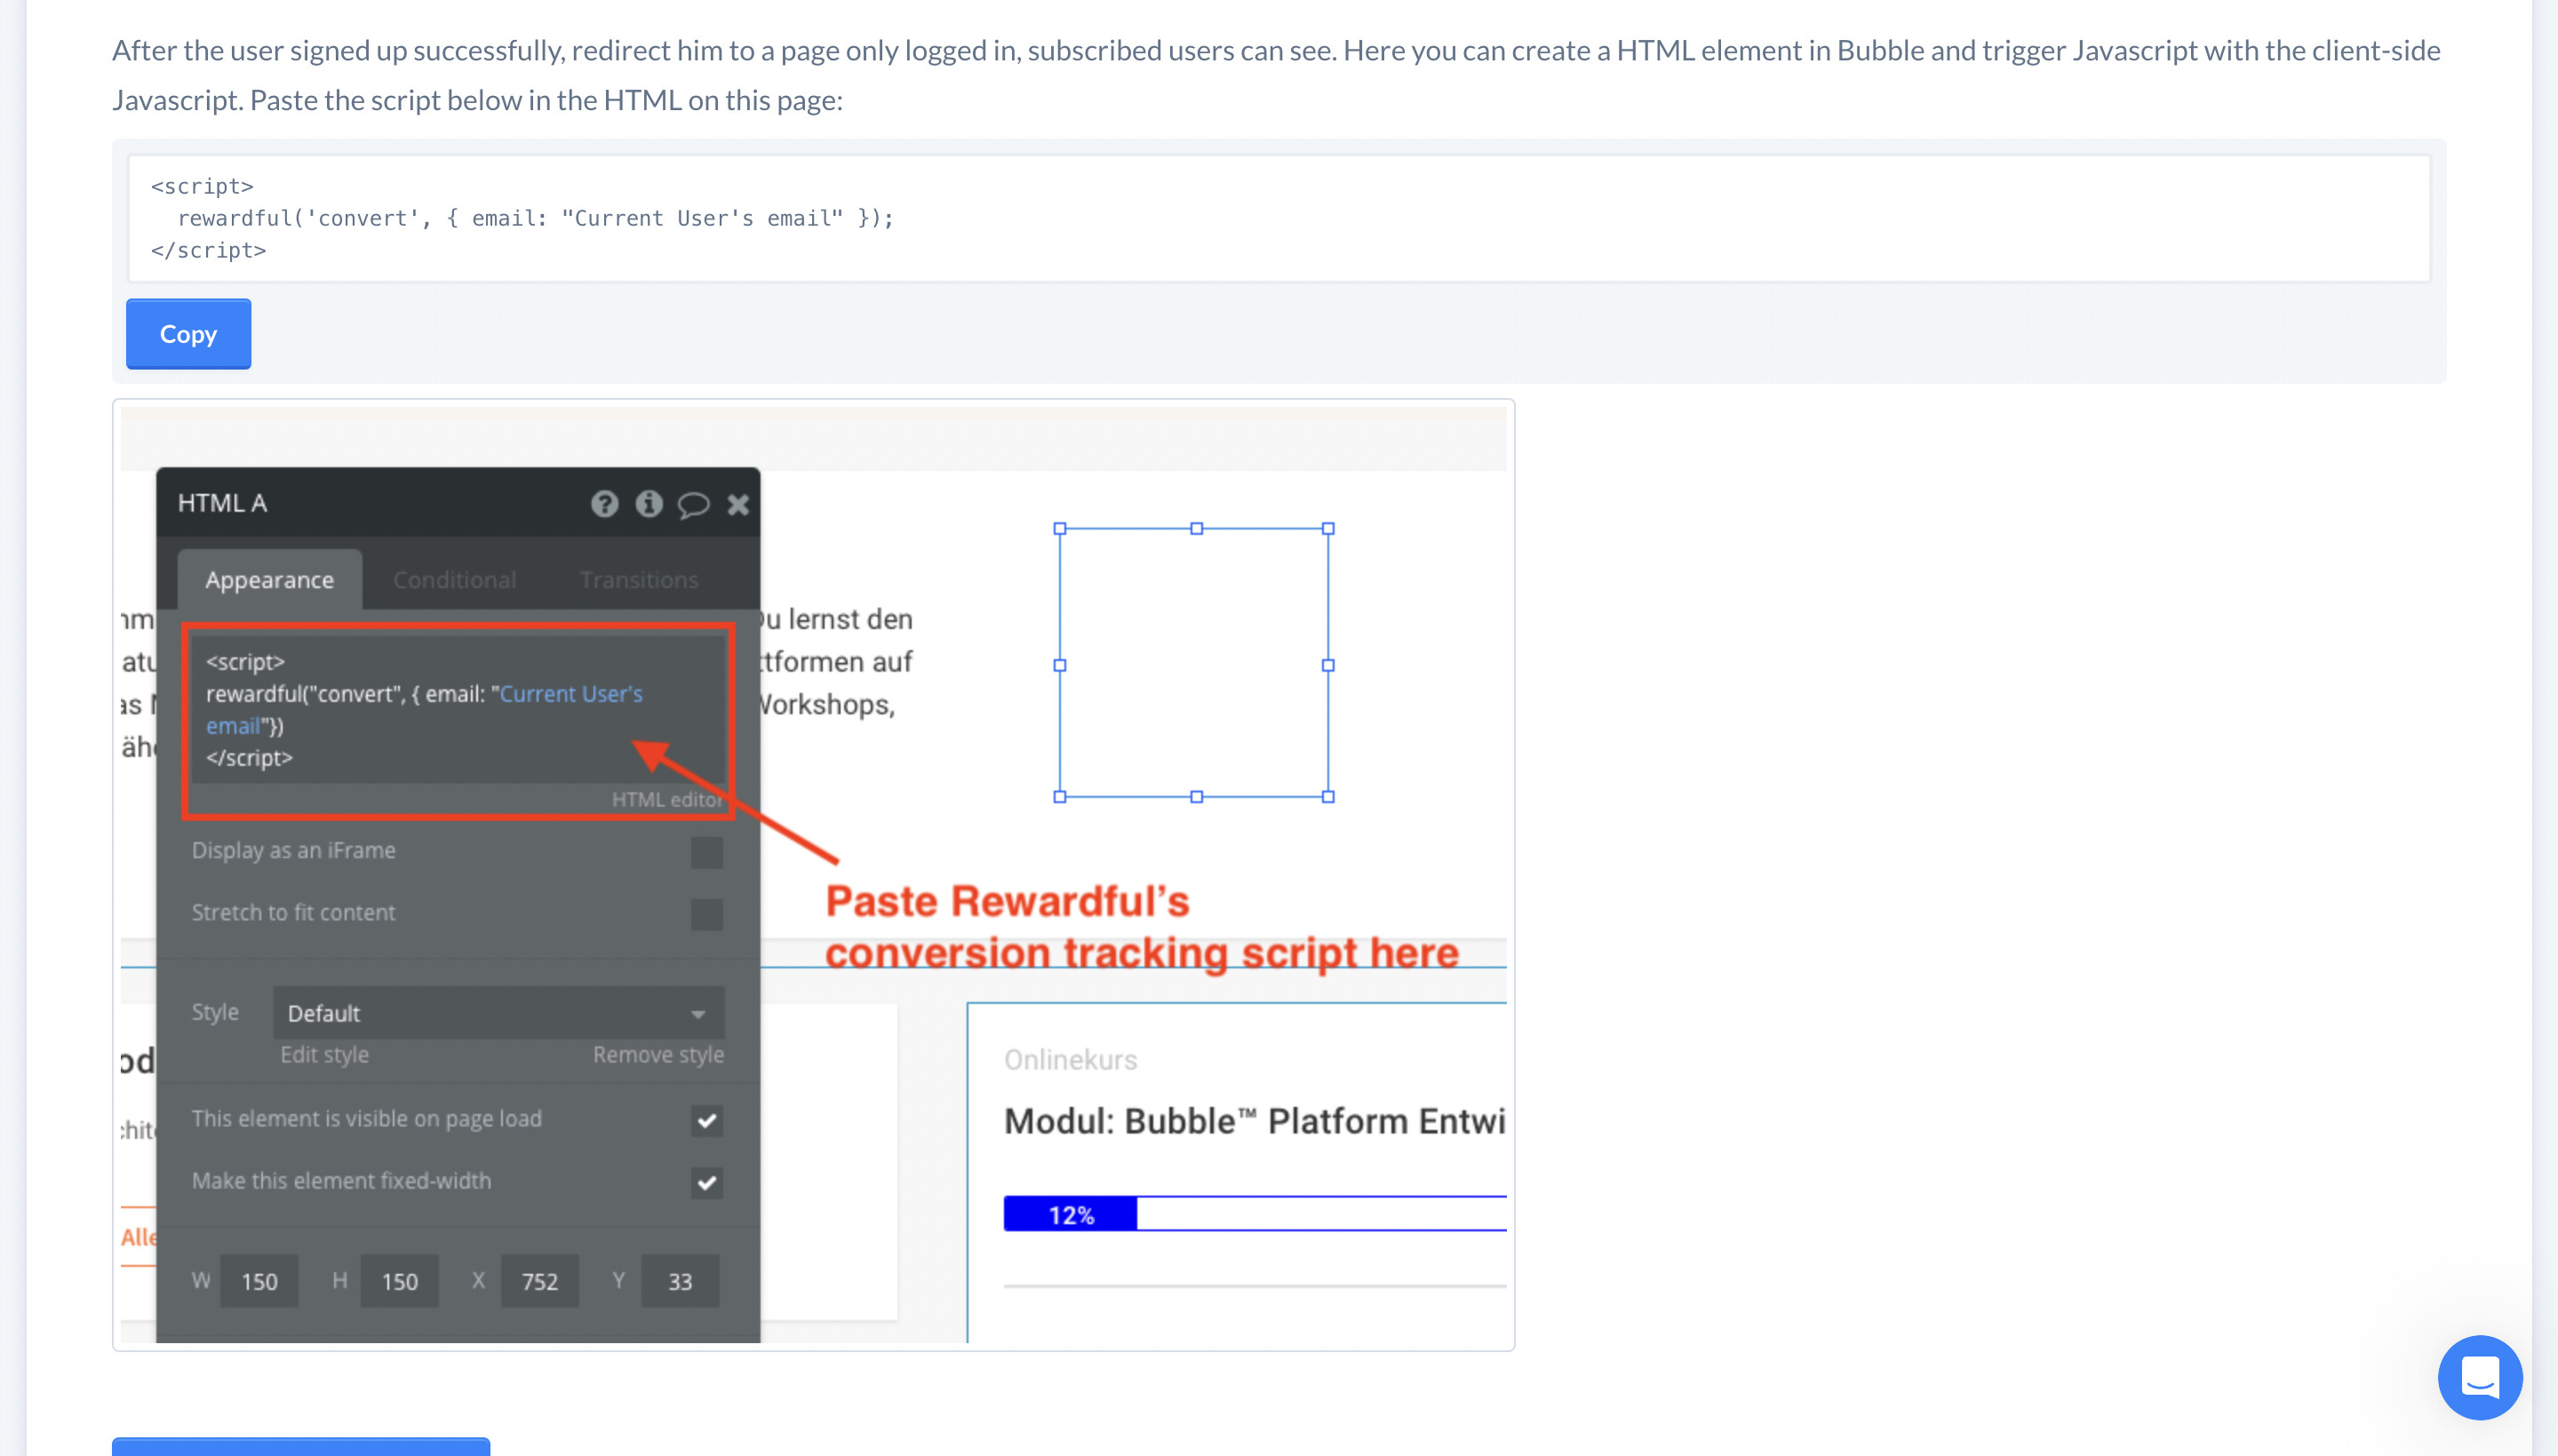Click the Remove style link
The width and height of the screenshot is (2558, 1456).
658,1055
